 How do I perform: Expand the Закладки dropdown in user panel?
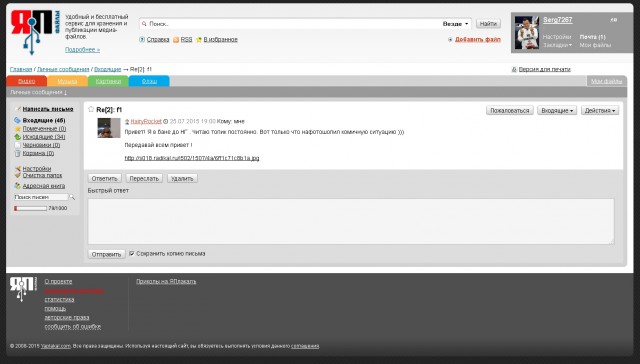point(557,45)
